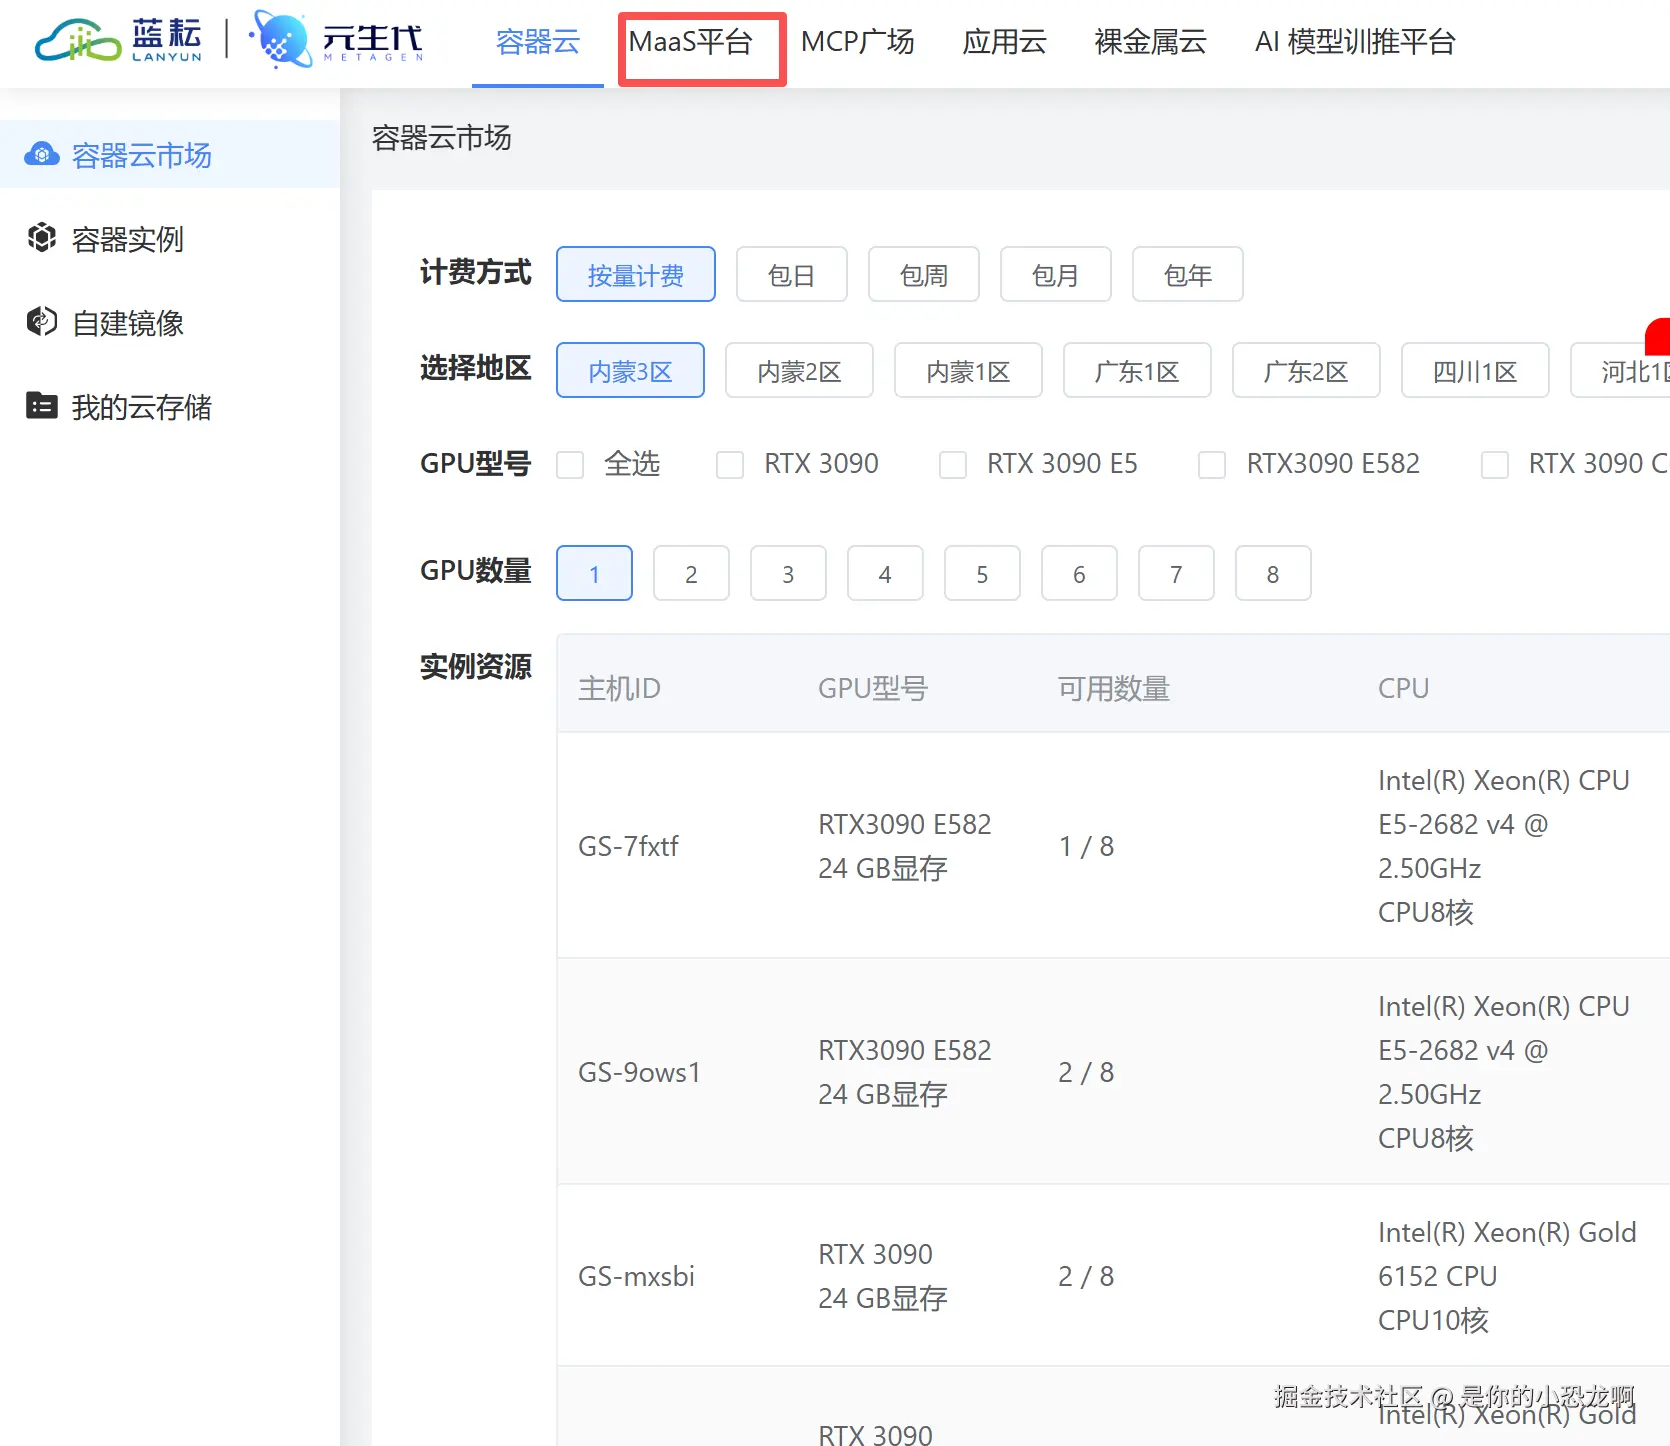Choose 包周 billing option
Image resolution: width=1670 pixels, height=1446 pixels.
(x=924, y=274)
